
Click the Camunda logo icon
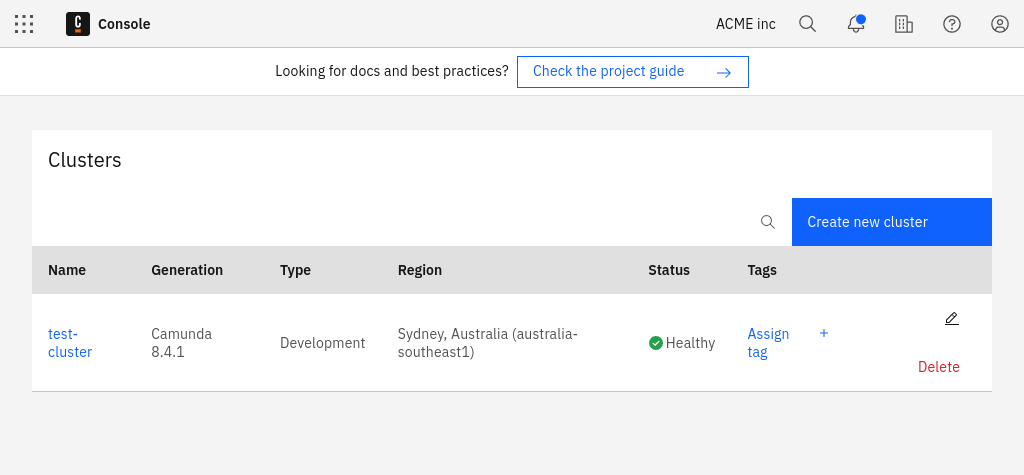coord(78,24)
